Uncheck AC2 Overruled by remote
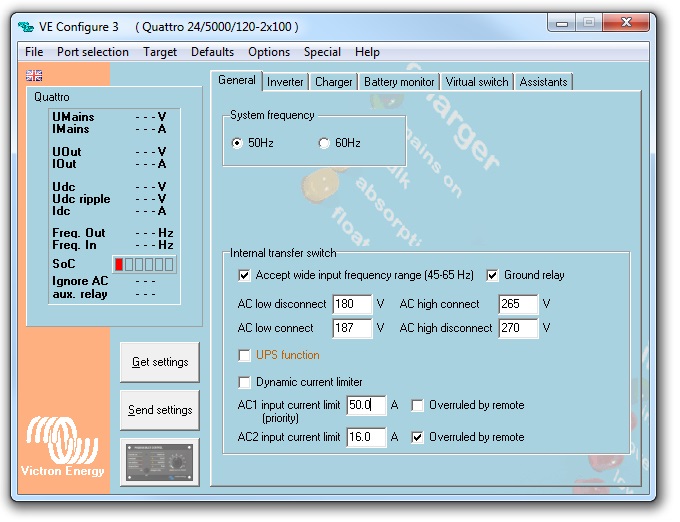The height and width of the screenshot is (522, 680). coord(418,437)
